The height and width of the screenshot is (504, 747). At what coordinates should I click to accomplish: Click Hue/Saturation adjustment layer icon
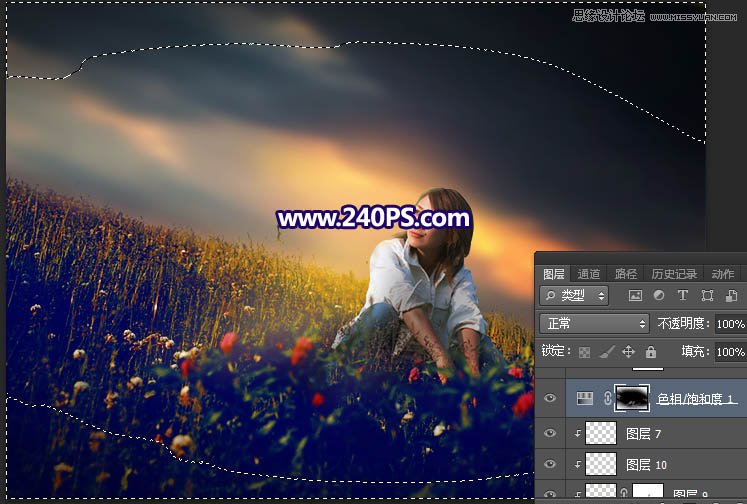(x=585, y=398)
